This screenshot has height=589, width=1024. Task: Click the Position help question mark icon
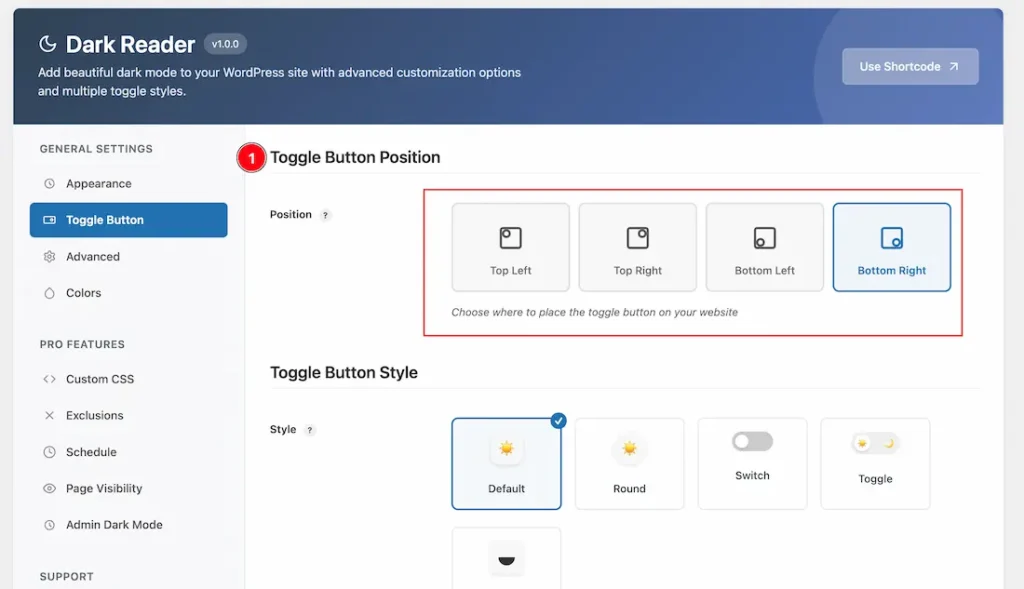pos(325,215)
